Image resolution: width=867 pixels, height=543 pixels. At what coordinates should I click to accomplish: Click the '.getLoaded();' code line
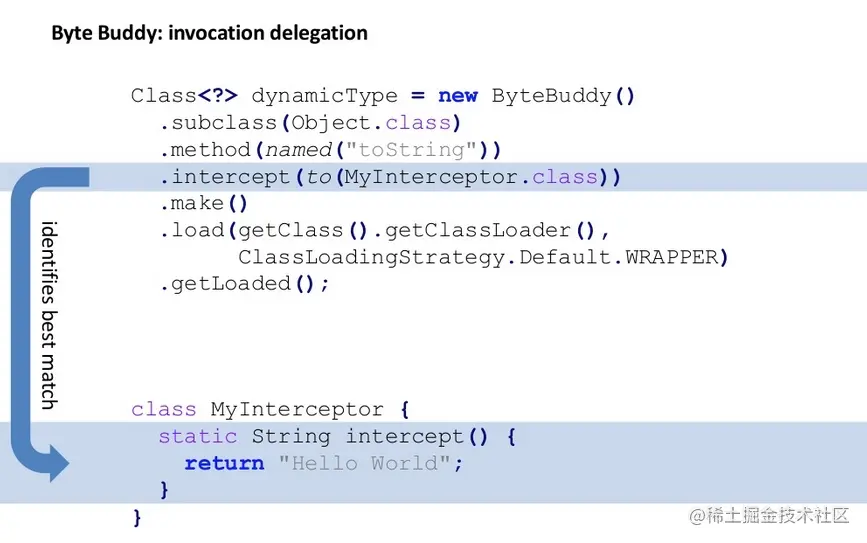pyautogui.click(x=244, y=284)
